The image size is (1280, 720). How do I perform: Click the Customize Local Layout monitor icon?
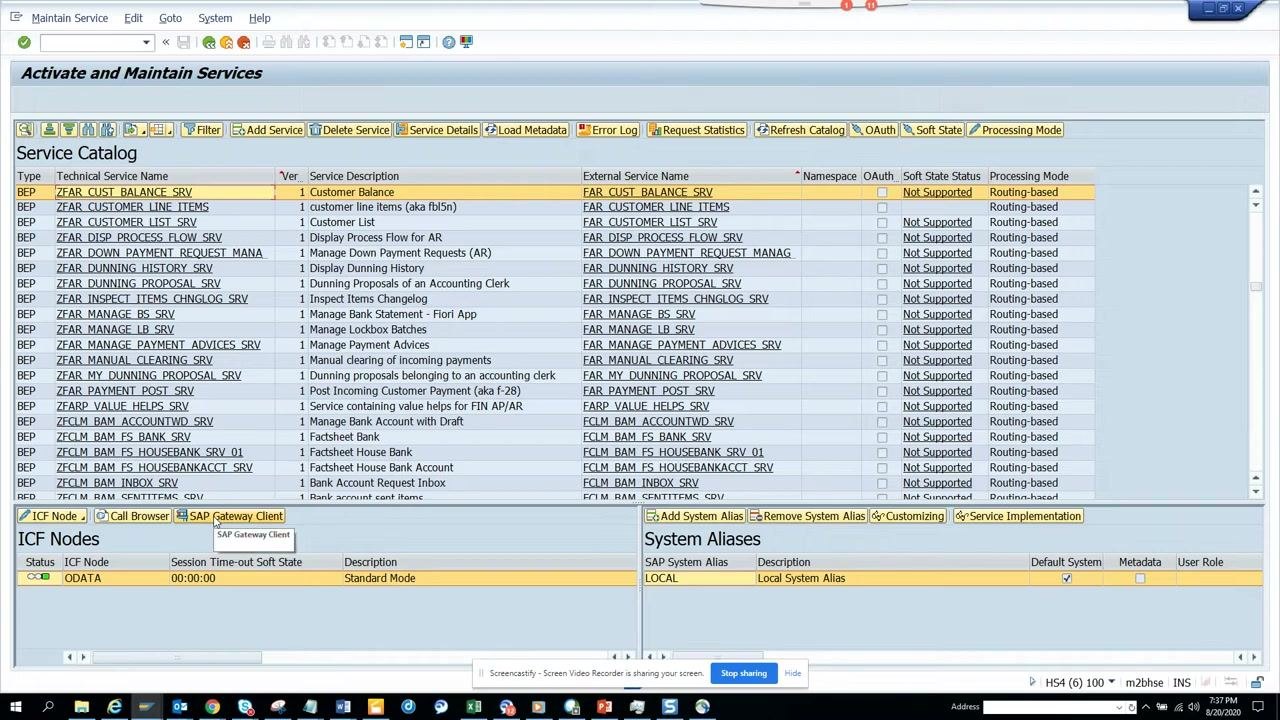[x=466, y=42]
